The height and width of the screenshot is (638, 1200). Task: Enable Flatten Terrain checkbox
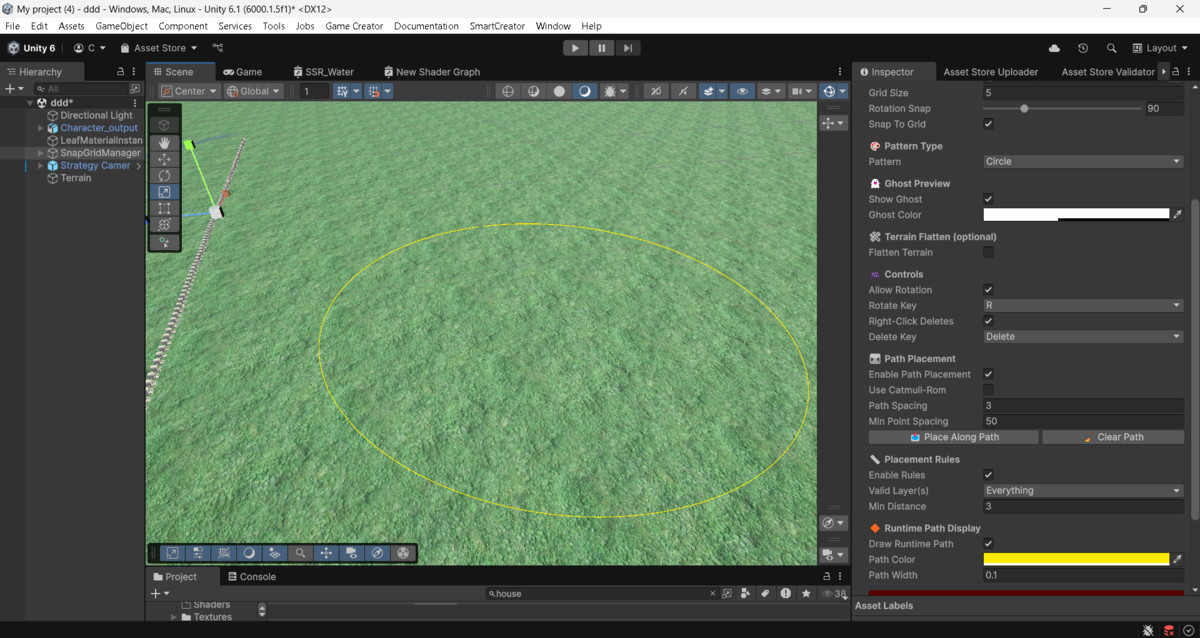pyautogui.click(x=988, y=253)
